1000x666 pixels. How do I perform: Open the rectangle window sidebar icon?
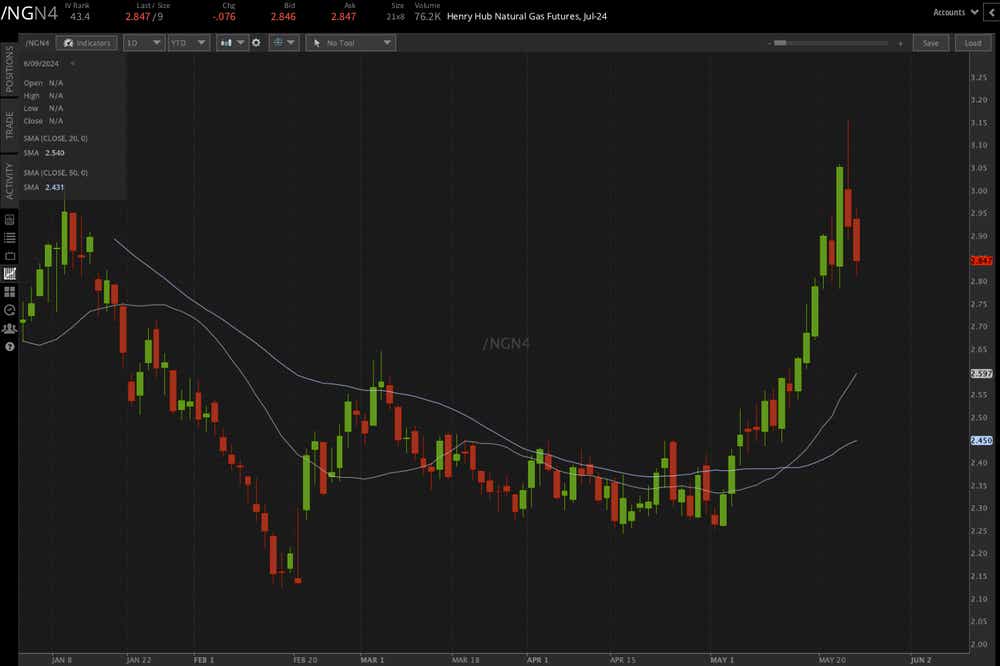click(x=10, y=256)
